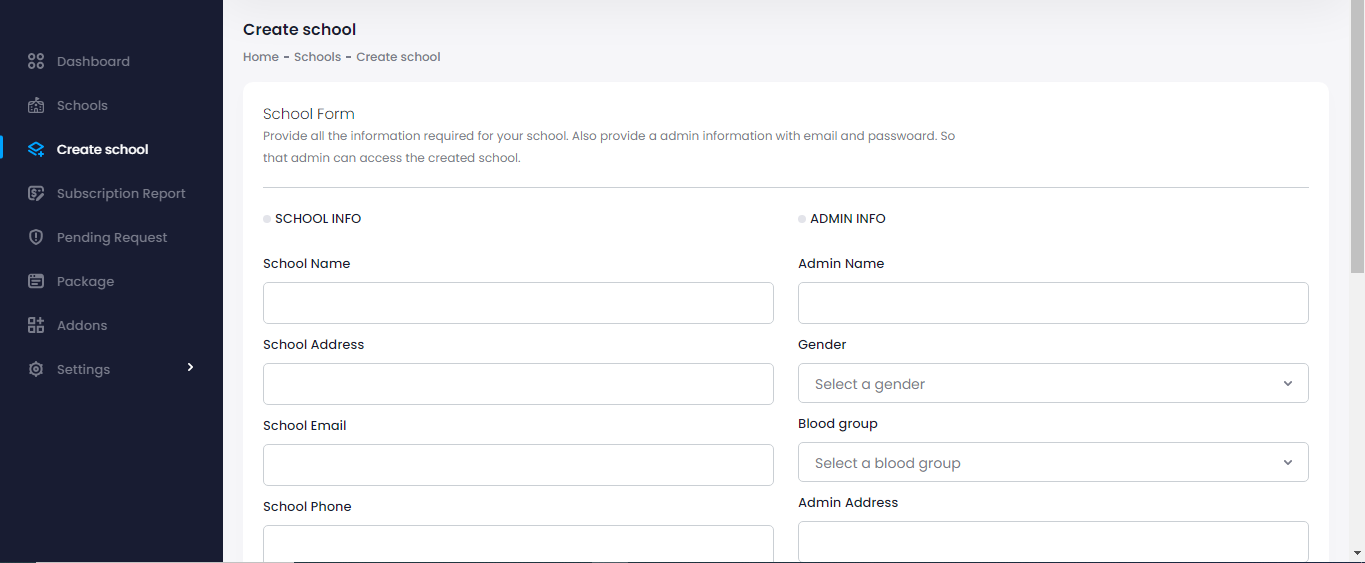
Task: Open the Subscription Report menu item
Action: [x=121, y=193]
